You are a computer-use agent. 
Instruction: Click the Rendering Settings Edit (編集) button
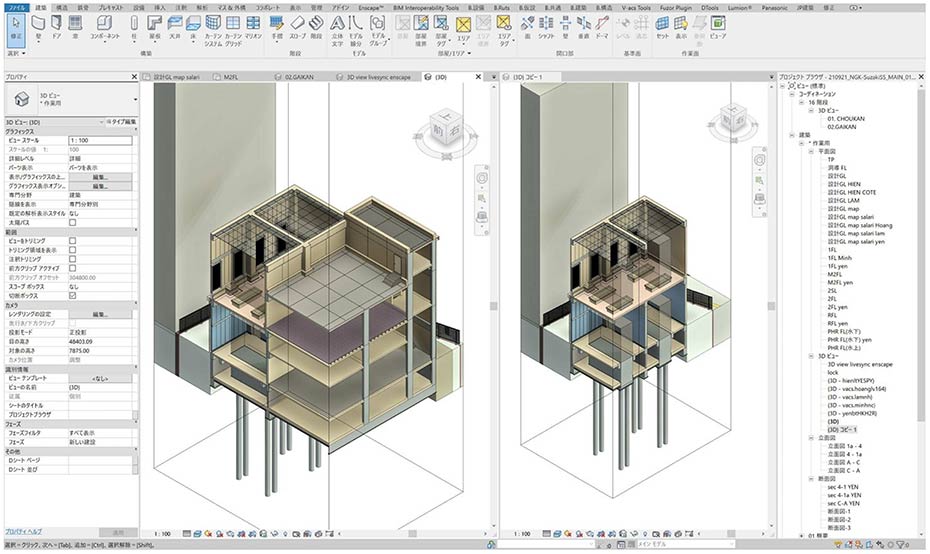[x=100, y=314]
